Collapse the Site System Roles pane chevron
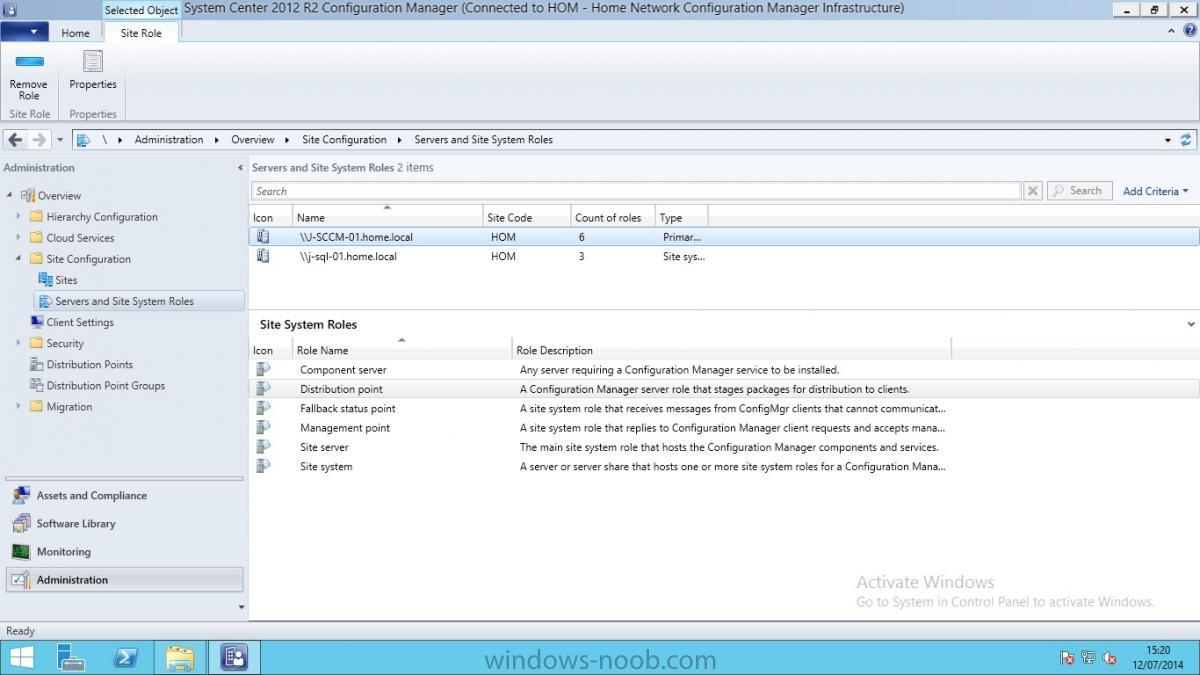This screenshot has height=675, width=1200. coord(1191,324)
